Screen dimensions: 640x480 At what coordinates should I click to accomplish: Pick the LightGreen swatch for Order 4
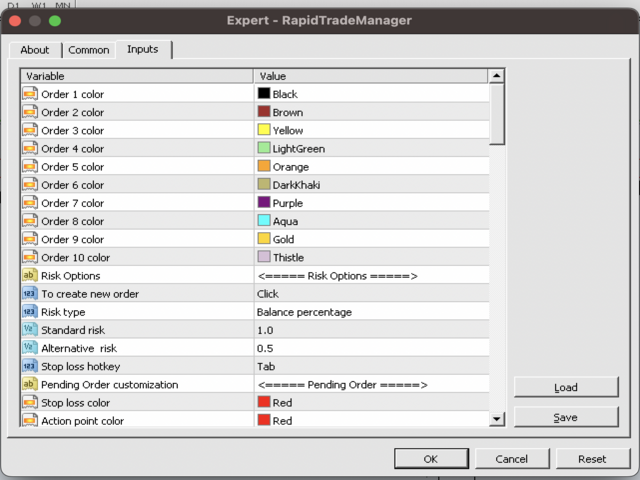pyautogui.click(x=264, y=148)
